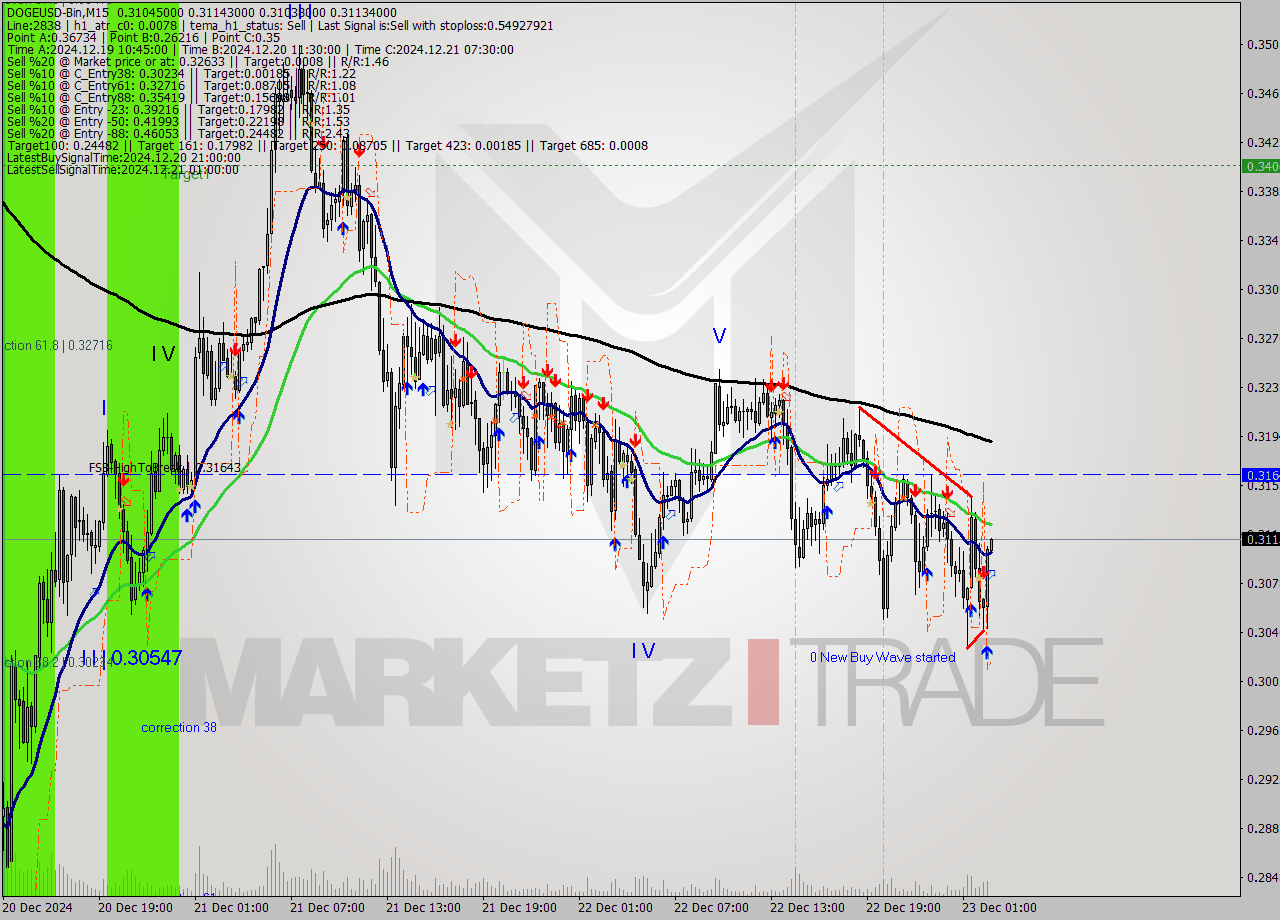Image resolution: width=1280 pixels, height=920 pixels.
Task: Click the '21 Dec 01:00' time label
Action: click(230, 908)
